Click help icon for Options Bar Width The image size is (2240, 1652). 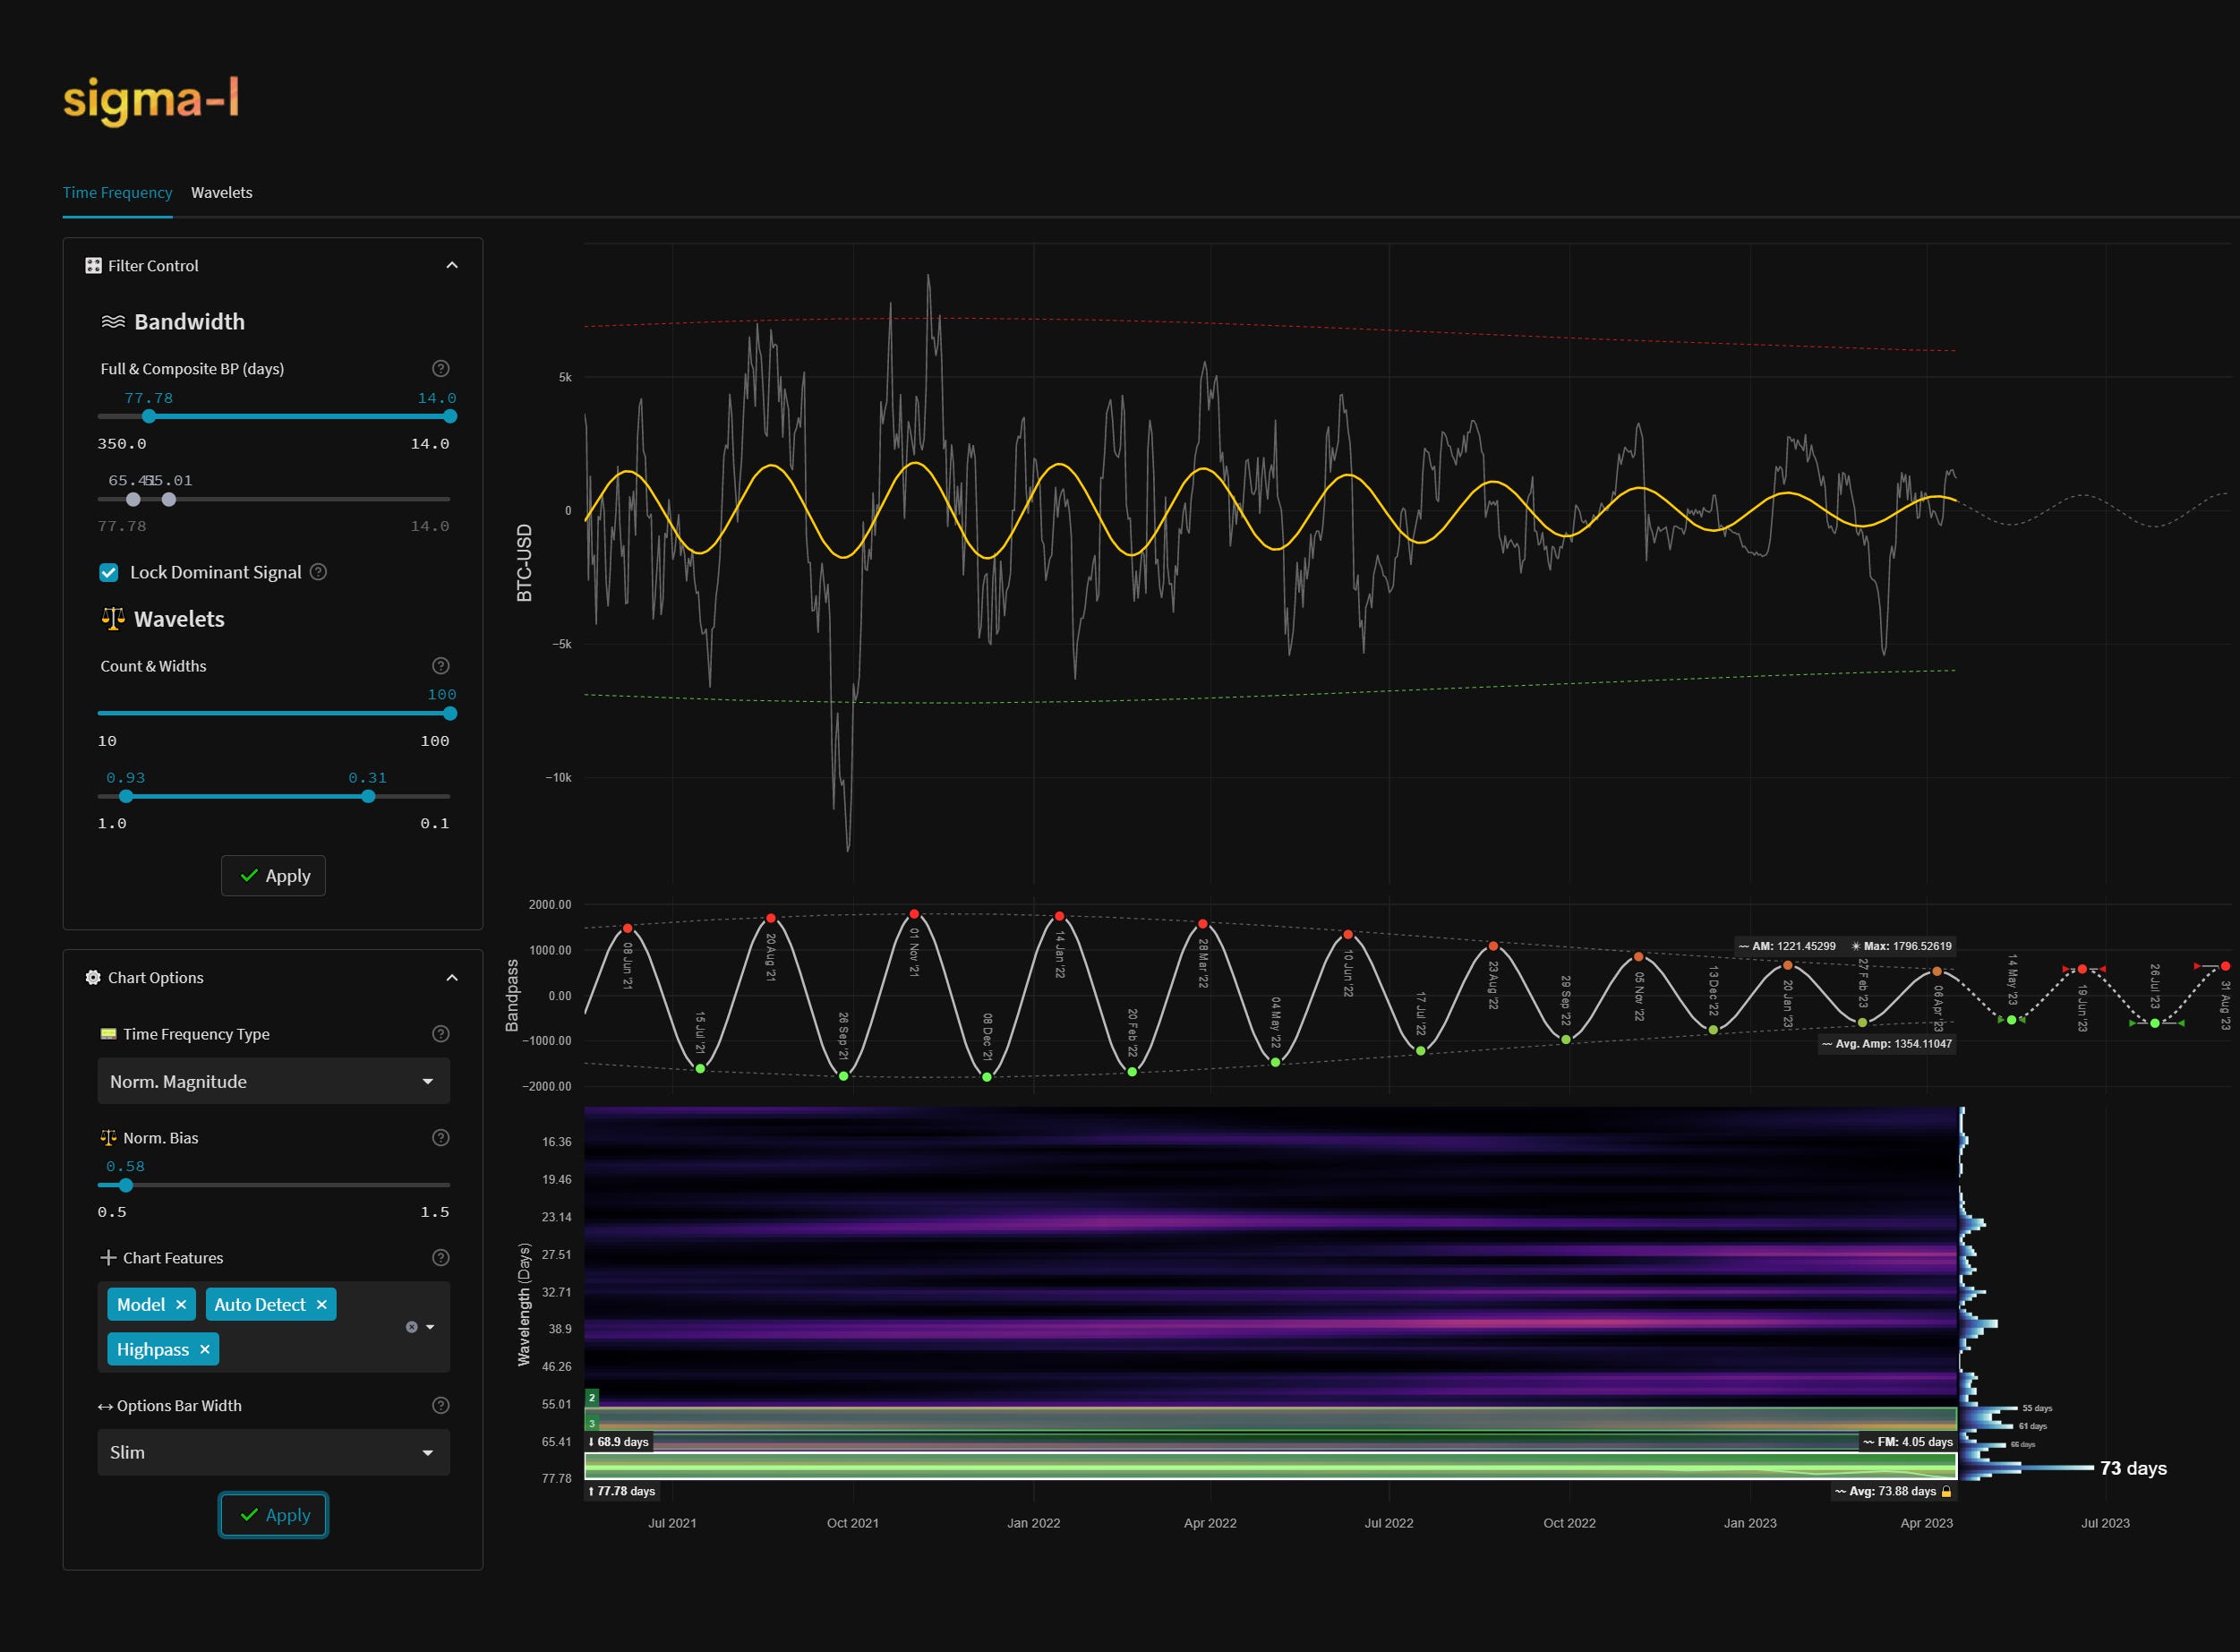[x=440, y=1406]
